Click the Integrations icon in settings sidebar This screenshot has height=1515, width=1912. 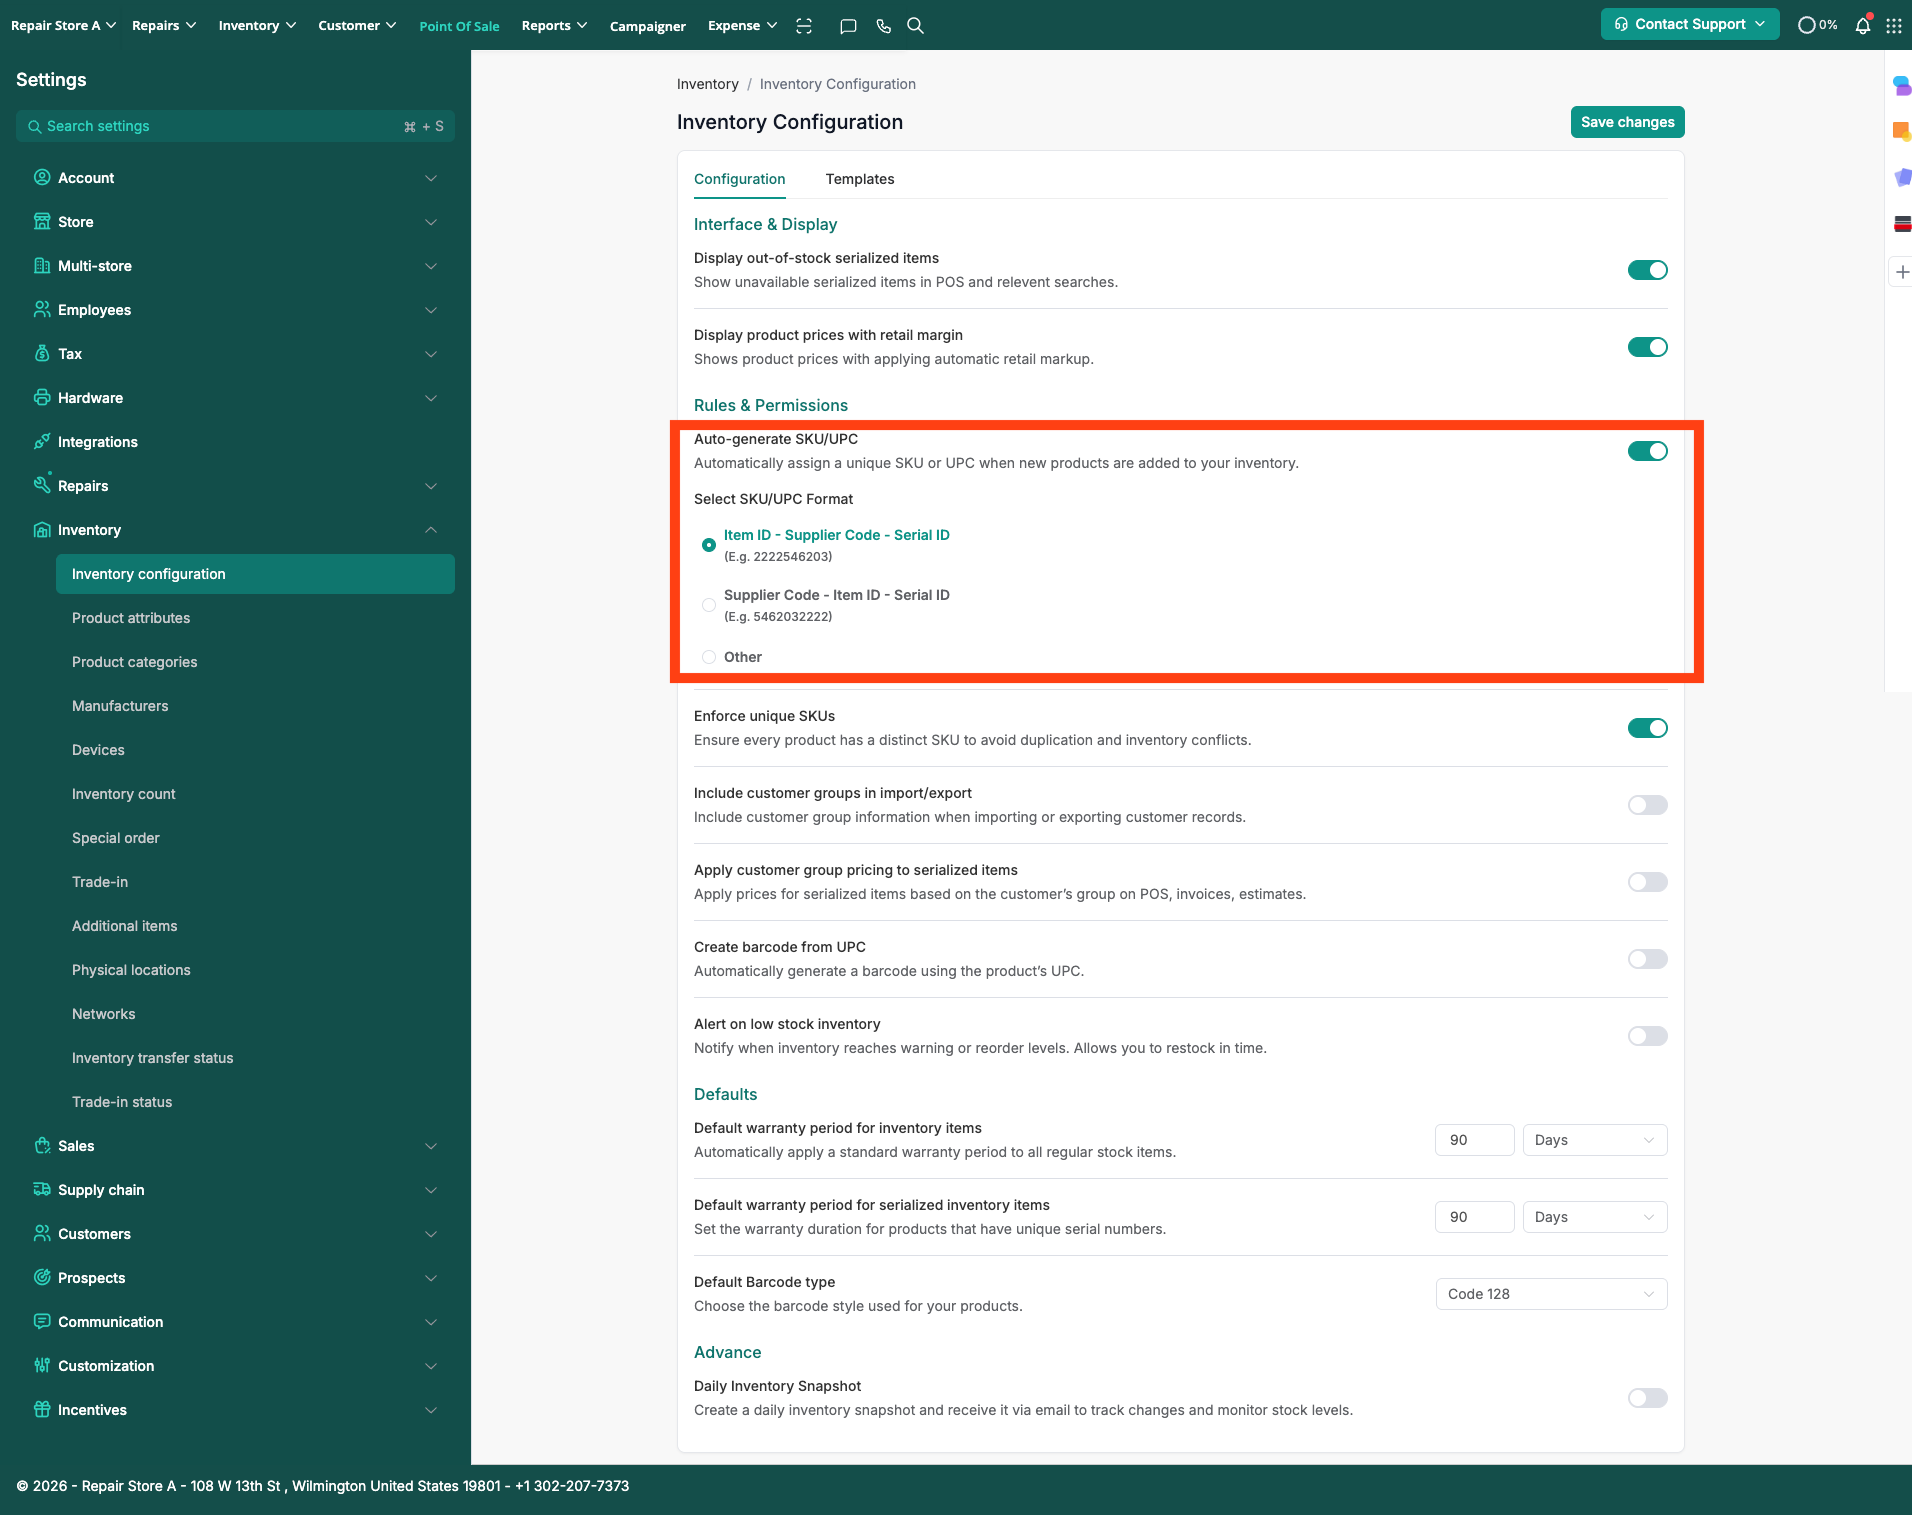[42, 442]
